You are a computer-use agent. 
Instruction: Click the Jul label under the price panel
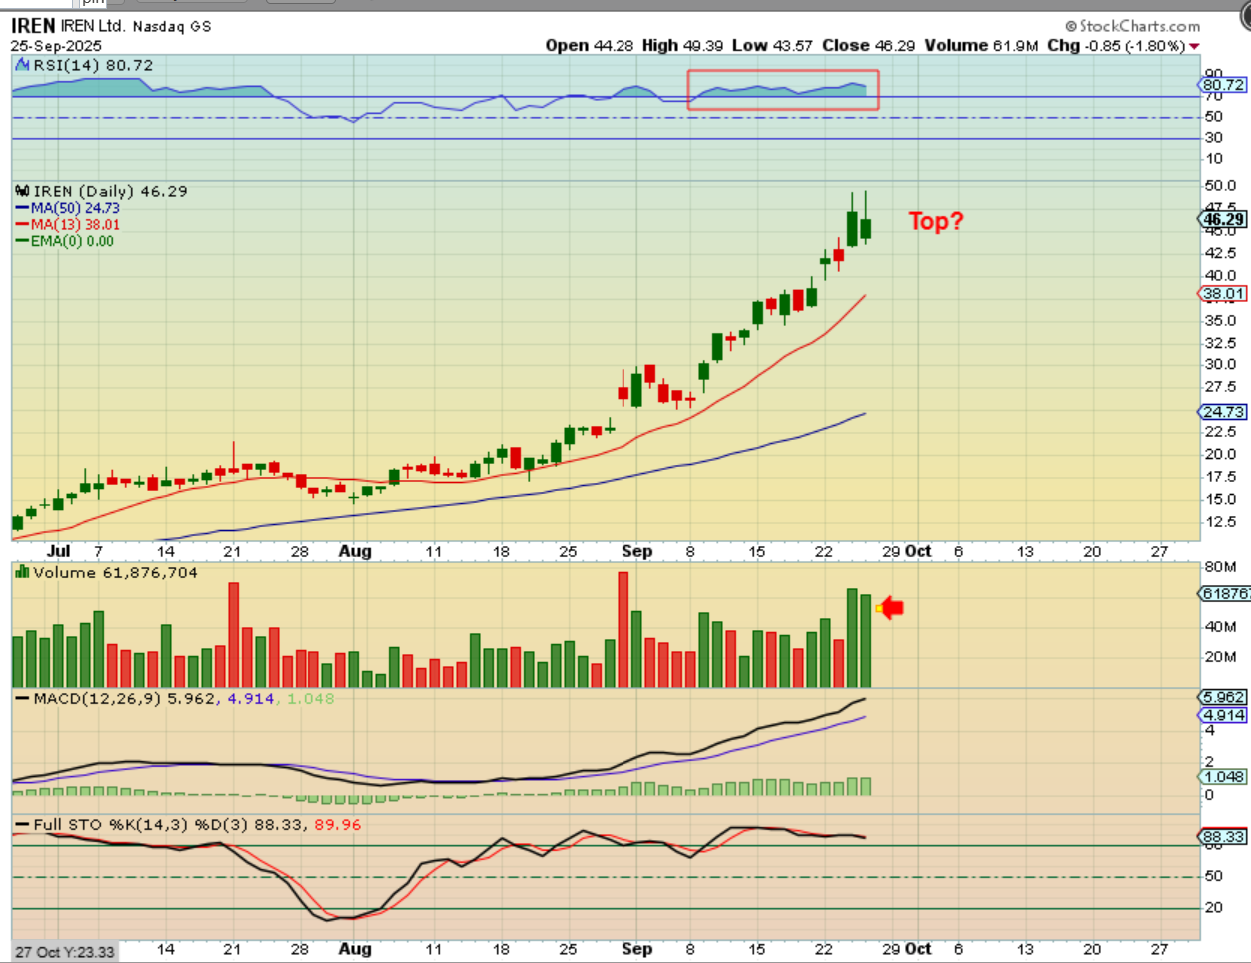[58, 551]
